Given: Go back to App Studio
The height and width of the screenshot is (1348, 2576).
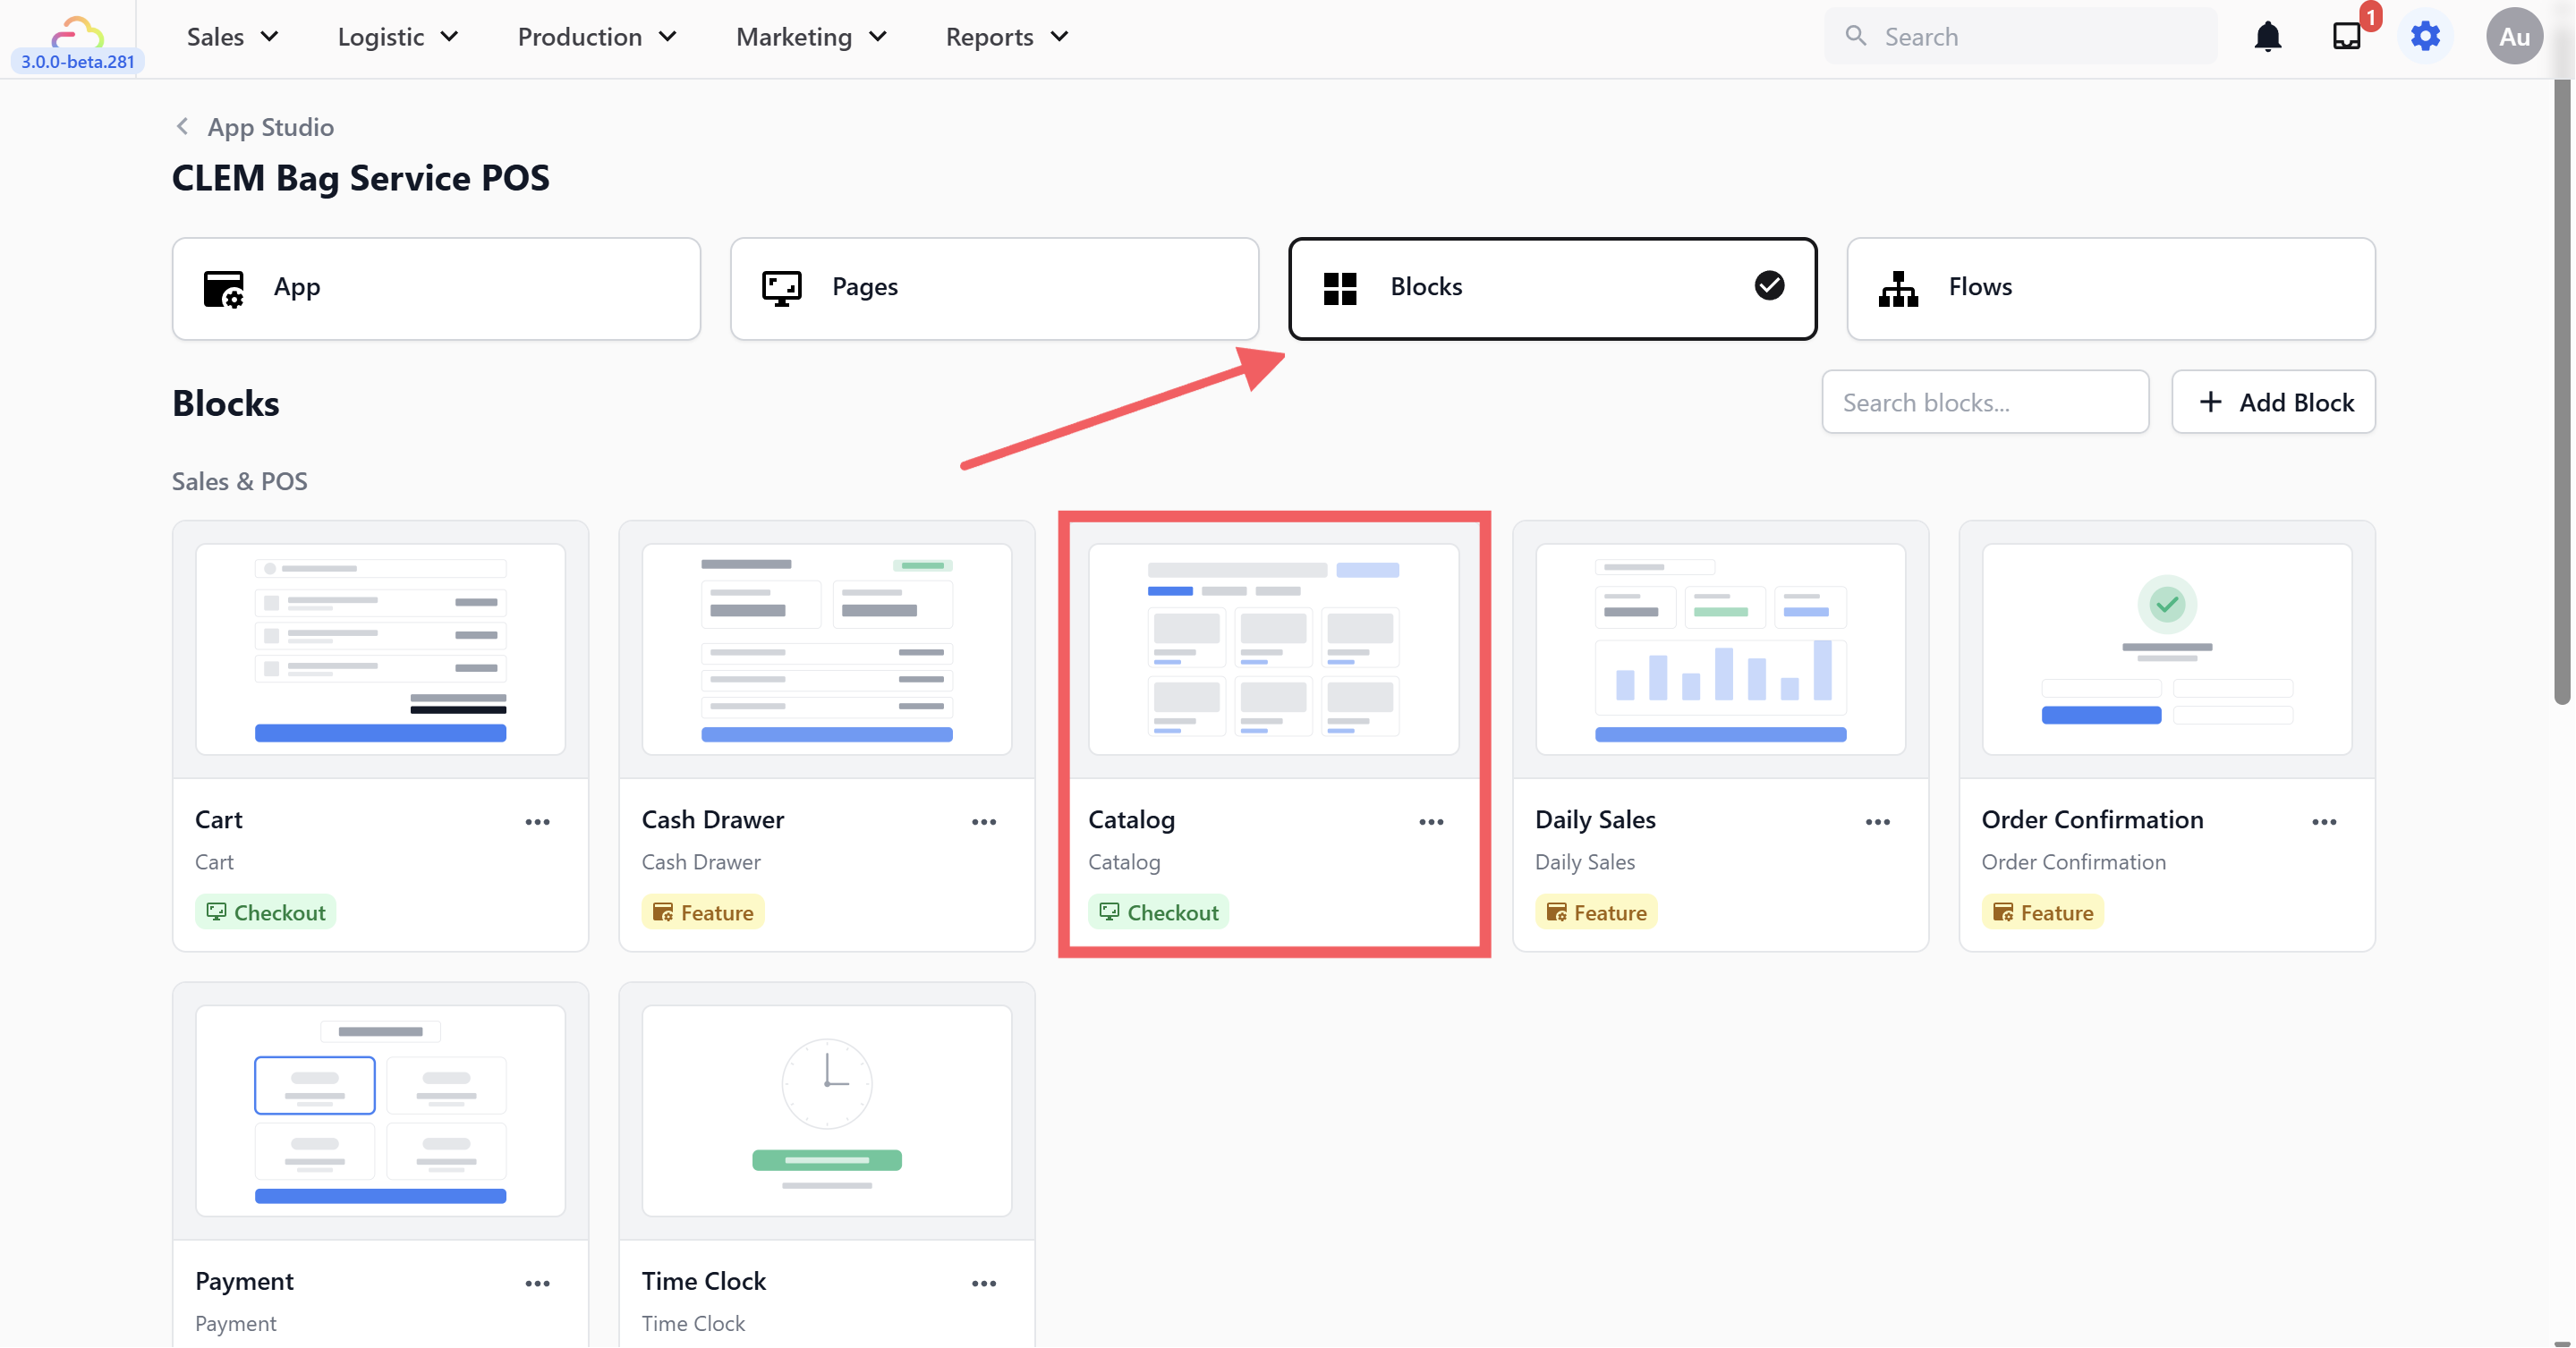Looking at the screenshot, I should click(255, 127).
